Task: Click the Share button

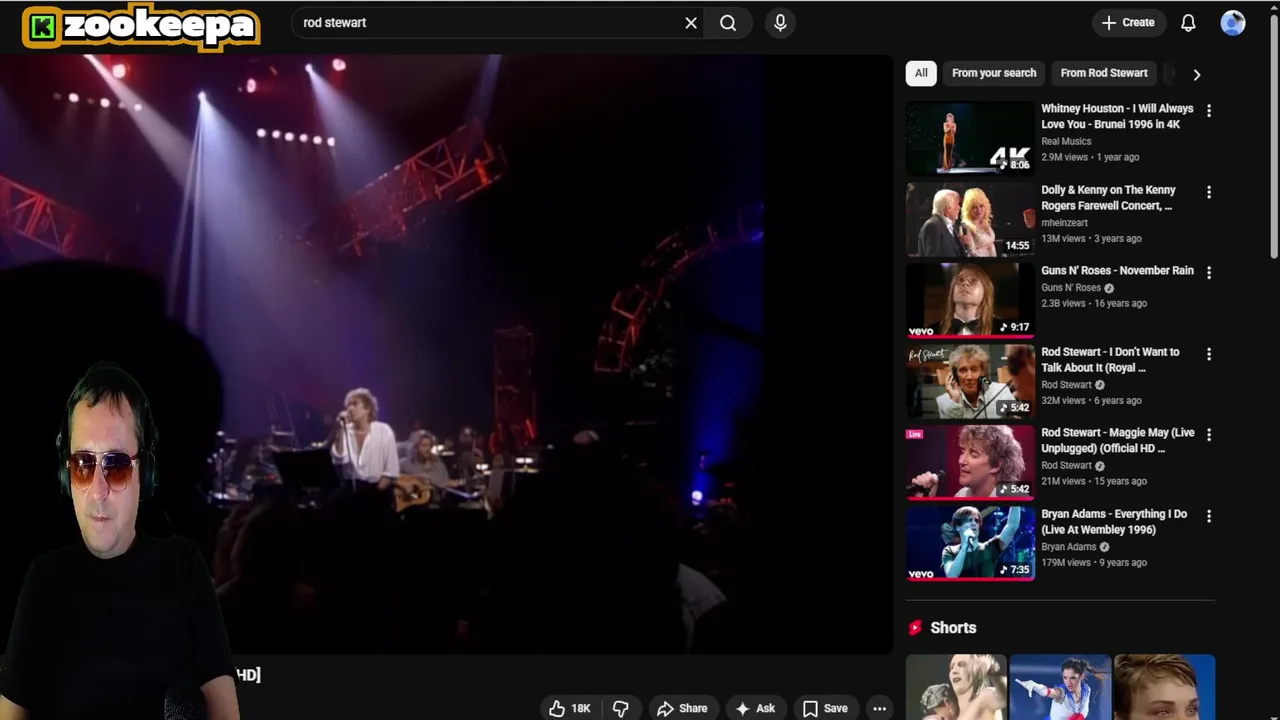Action: click(x=682, y=708)
